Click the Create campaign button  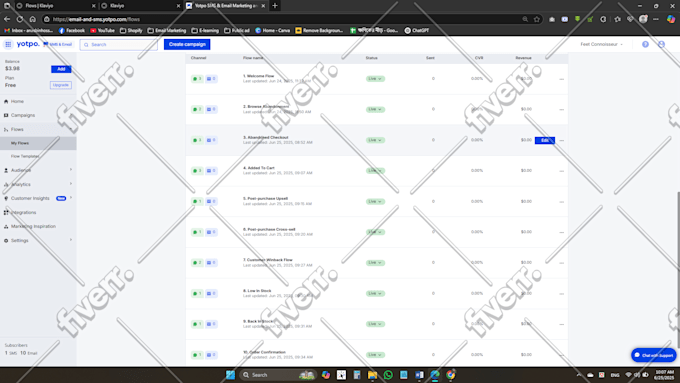coord(187,44)
